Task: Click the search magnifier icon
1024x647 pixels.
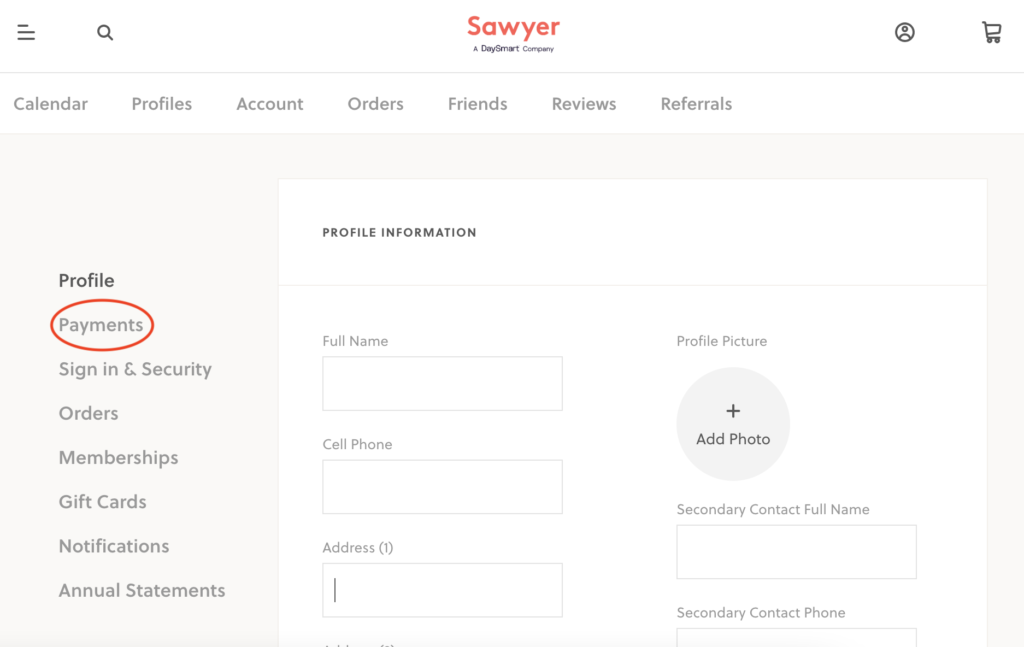Action: click(x=105, y=33)
